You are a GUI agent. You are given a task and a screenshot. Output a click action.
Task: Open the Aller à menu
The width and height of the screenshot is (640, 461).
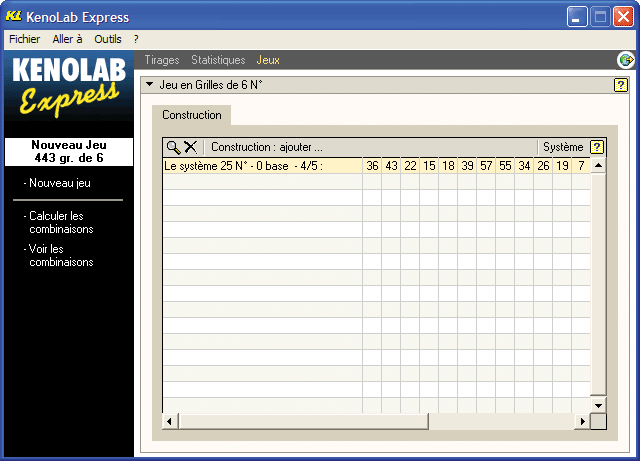pos(67,39)
